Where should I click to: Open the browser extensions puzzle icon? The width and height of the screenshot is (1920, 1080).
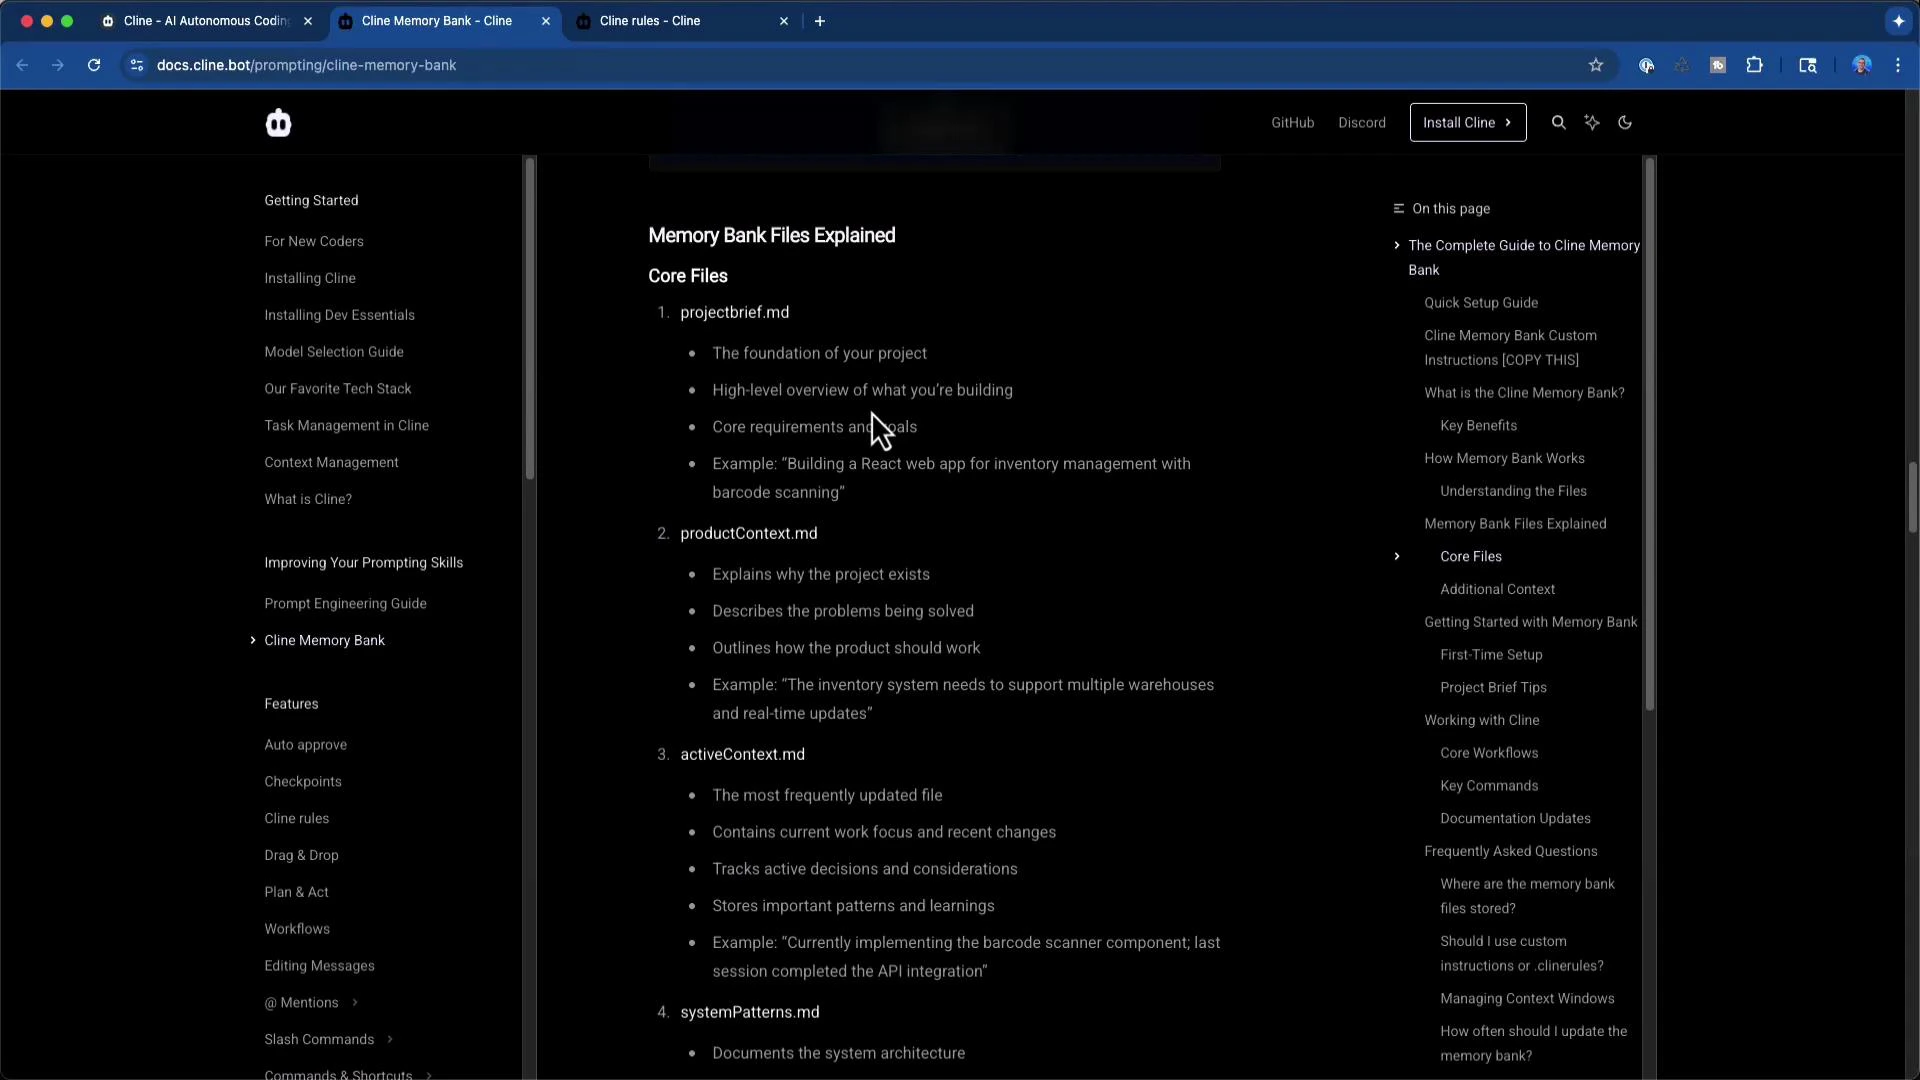tap(1756, 64)
